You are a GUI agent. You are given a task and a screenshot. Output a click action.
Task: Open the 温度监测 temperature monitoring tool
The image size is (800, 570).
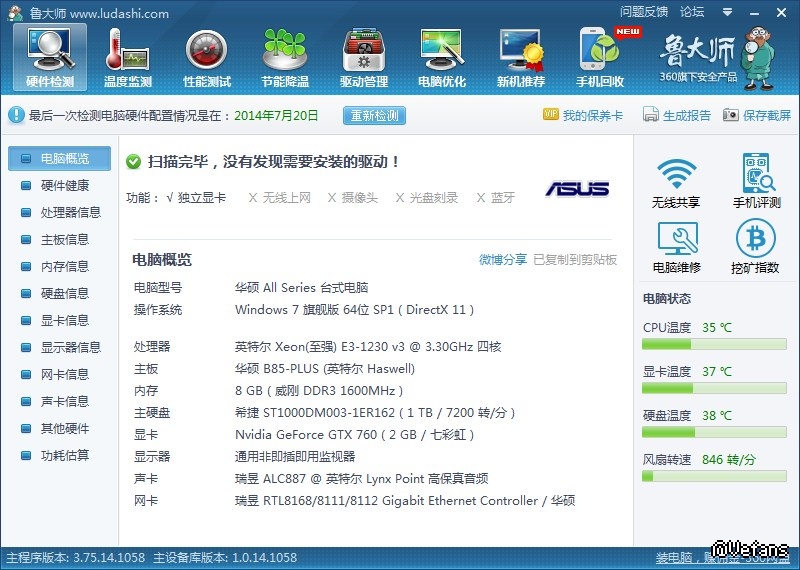pos(128,58)
